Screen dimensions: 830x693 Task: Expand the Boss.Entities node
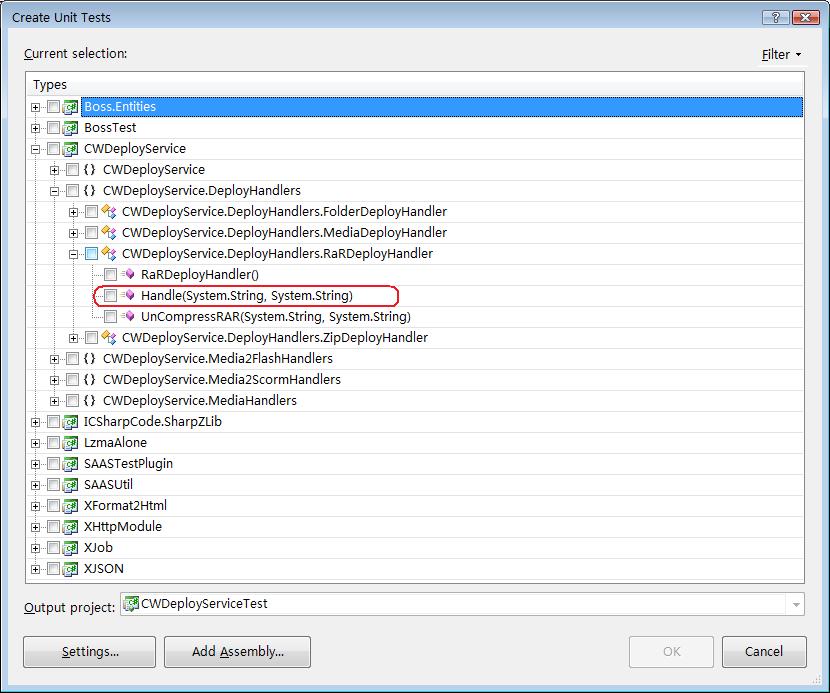35,107
